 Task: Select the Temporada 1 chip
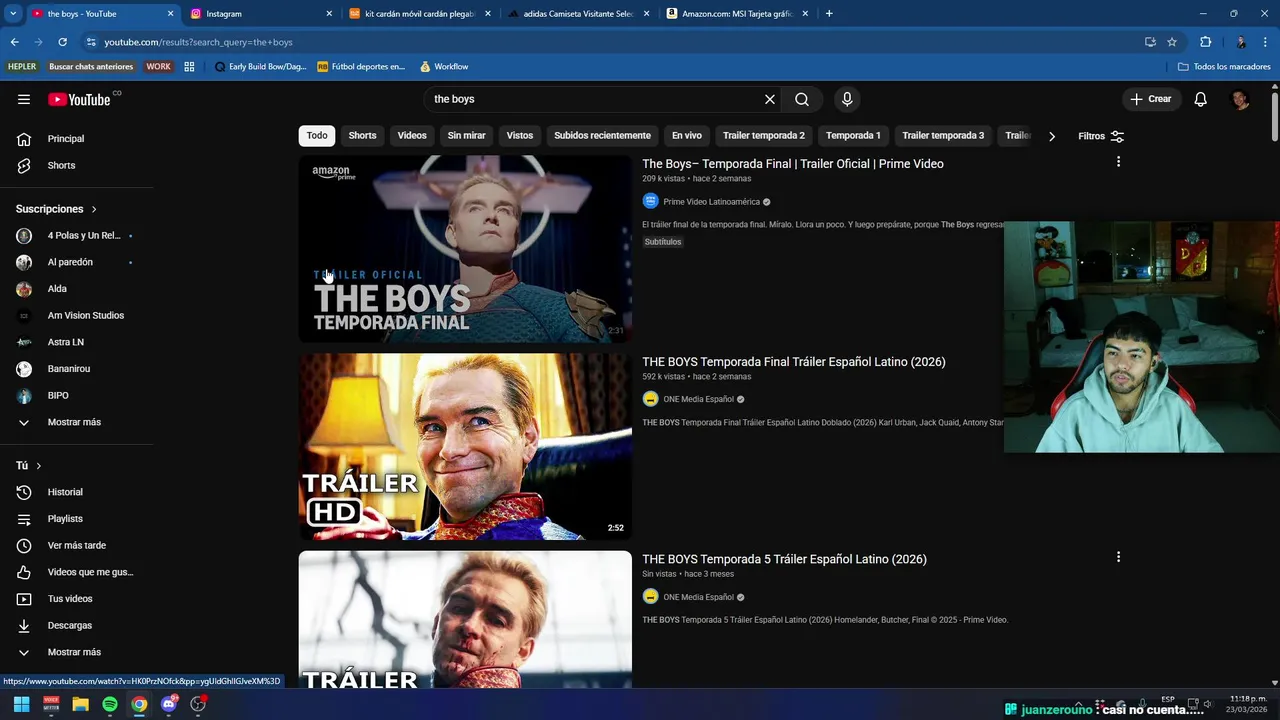pyautogui.click(x=853, y=136)
